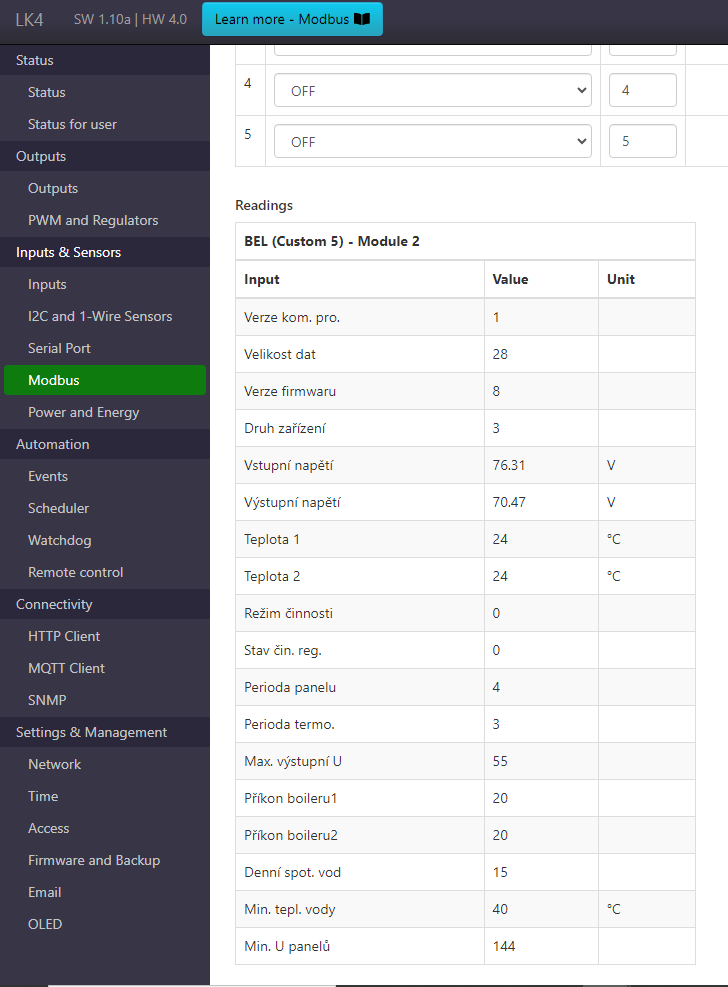Select Serial Port in the sidebar

pyautogui.click(x=59, y=348)
